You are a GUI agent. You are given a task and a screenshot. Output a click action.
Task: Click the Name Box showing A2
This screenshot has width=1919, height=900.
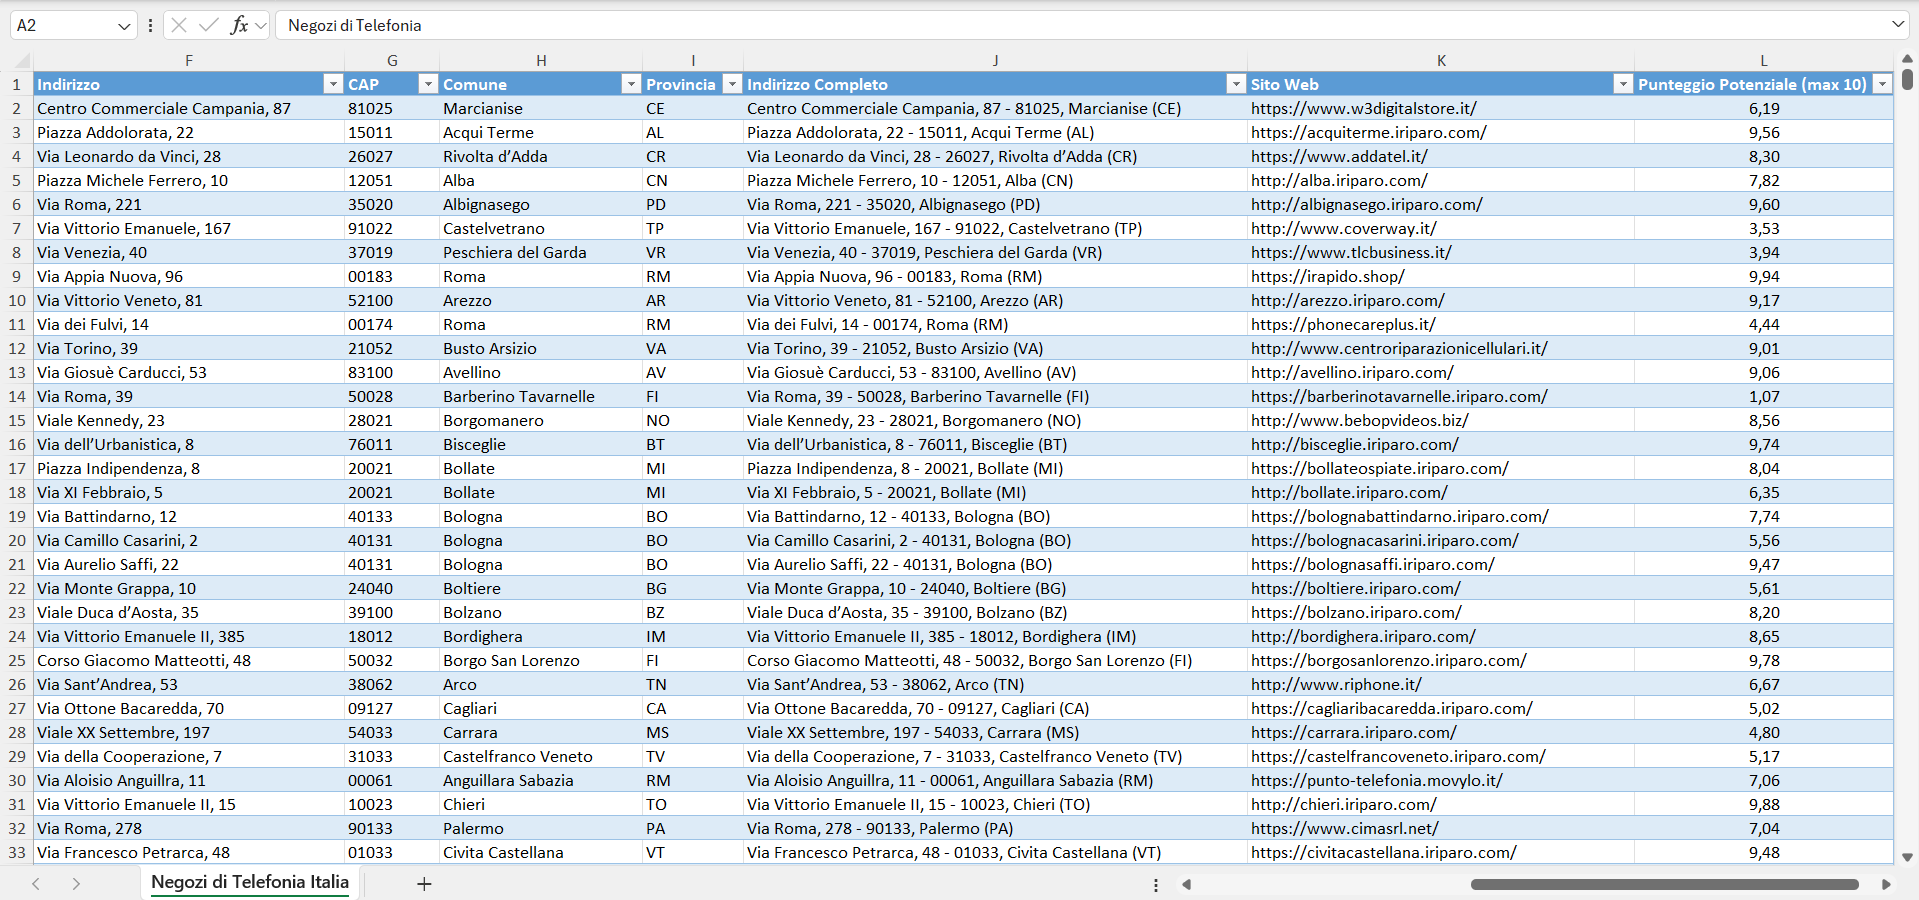[61, 25]
